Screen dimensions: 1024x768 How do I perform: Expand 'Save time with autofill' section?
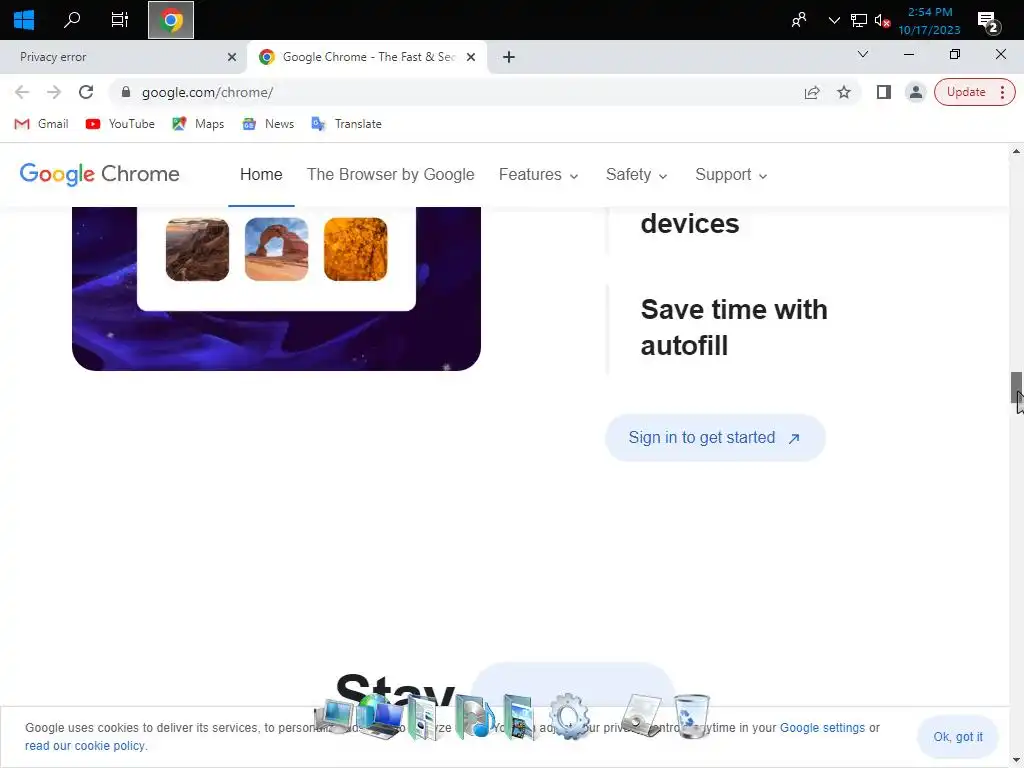point(734,328)
